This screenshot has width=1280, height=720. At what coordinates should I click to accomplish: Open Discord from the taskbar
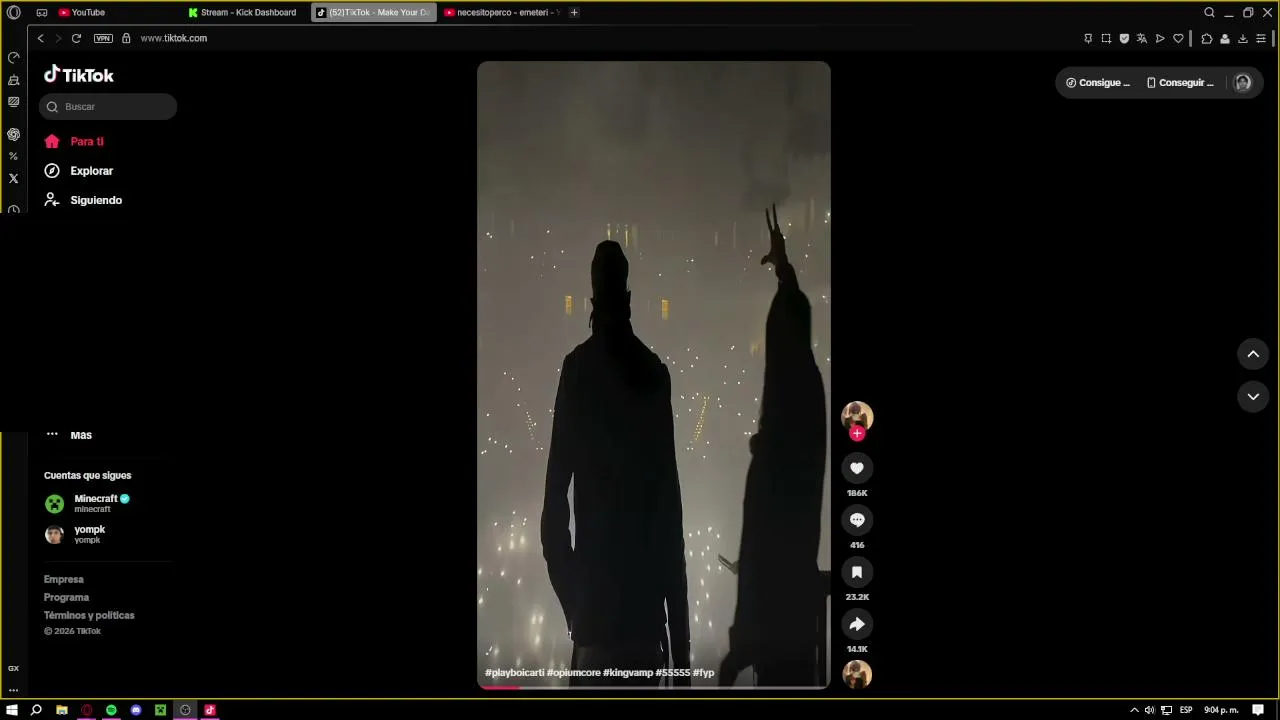click(136, 710)
